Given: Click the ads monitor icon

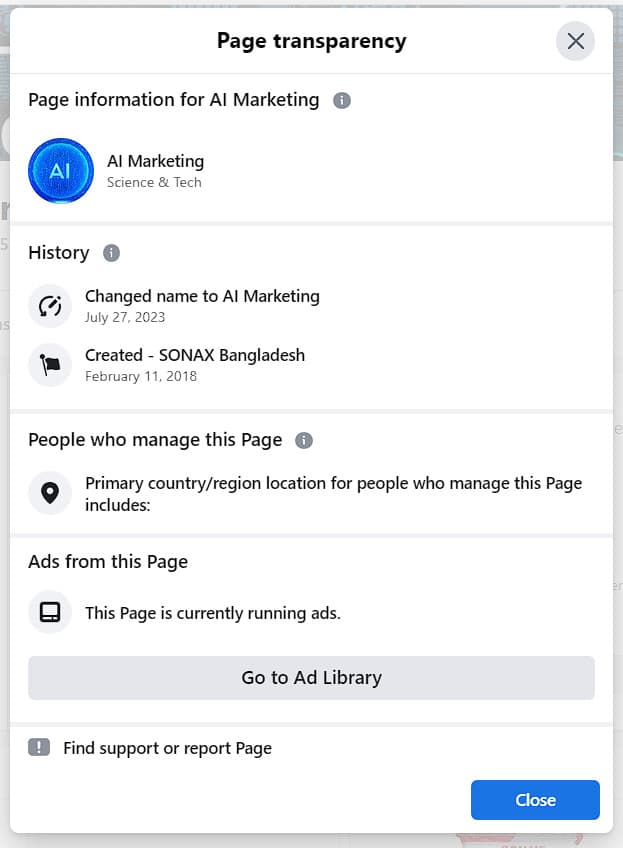Looking at the screenshot, I should tap(50, 613).
